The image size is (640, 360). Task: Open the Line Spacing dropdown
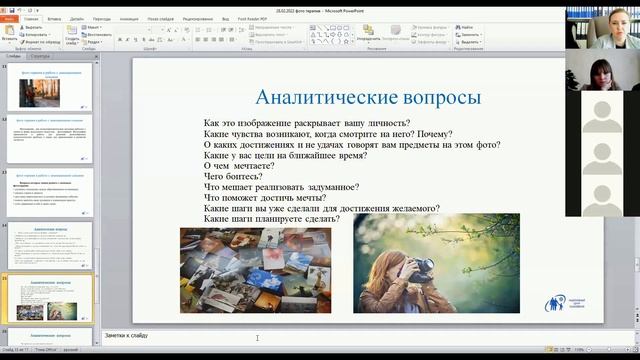point(242,30)
